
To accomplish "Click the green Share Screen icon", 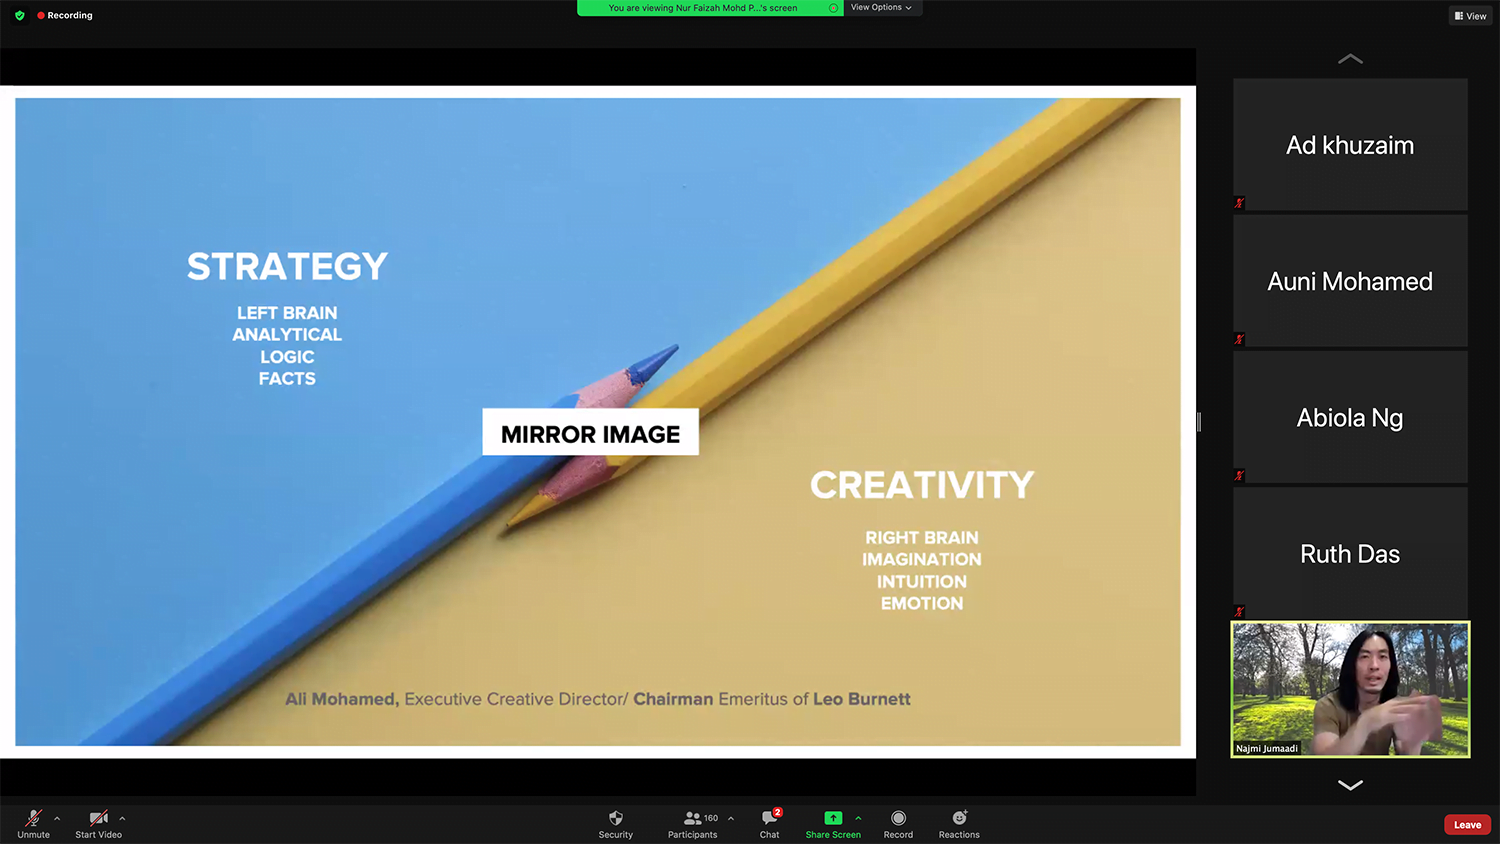I will click(x=833, y=818).
